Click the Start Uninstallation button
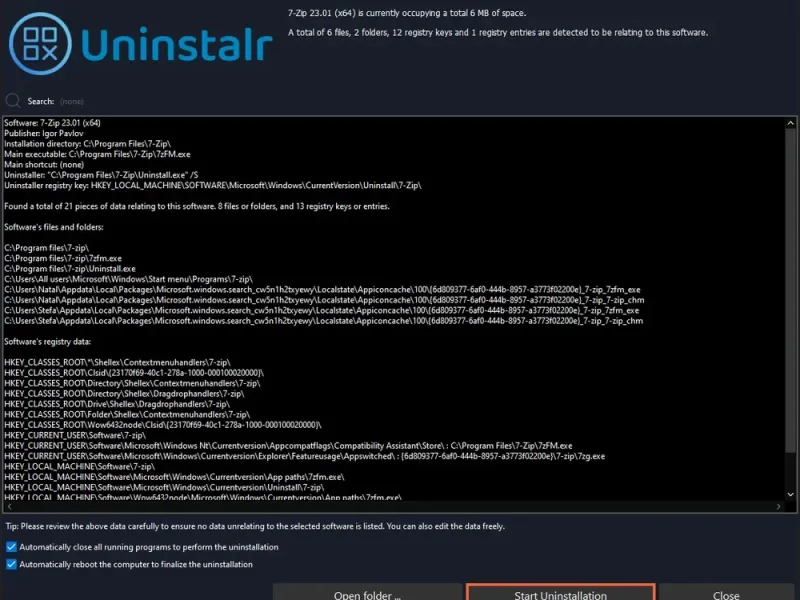 pyautogui.click(x=560, y=593)
